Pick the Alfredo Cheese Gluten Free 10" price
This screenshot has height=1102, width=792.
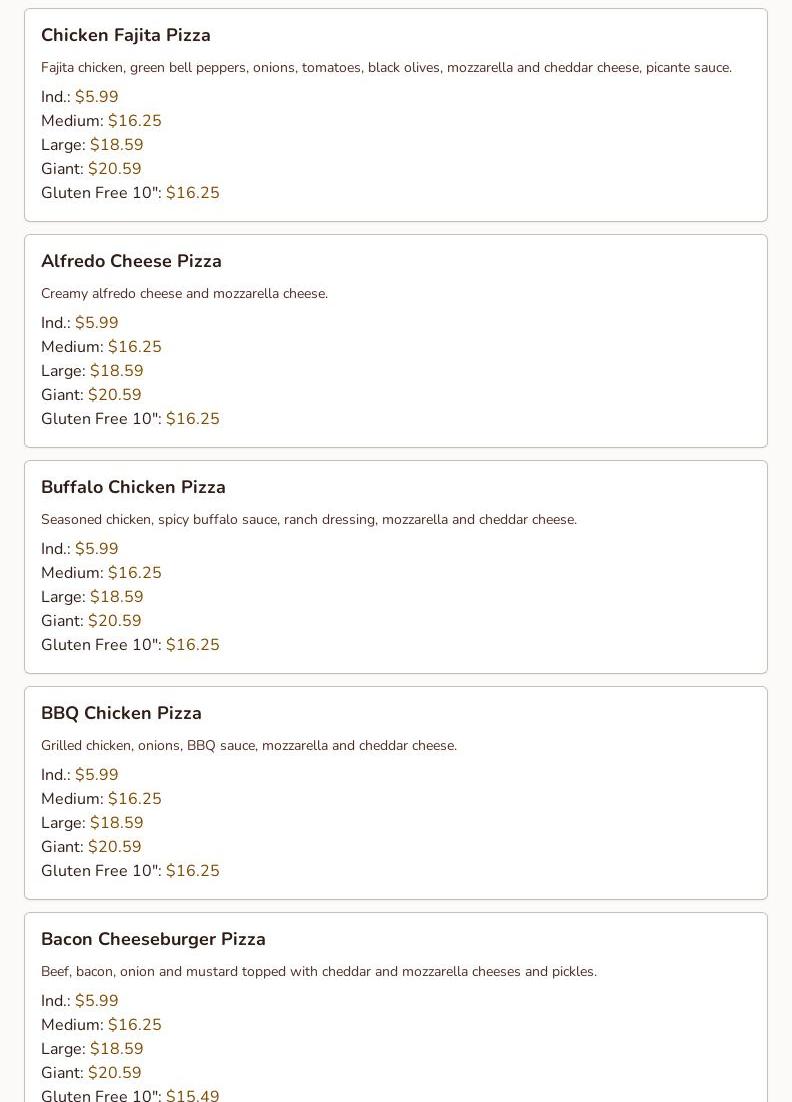click(193, 419)
